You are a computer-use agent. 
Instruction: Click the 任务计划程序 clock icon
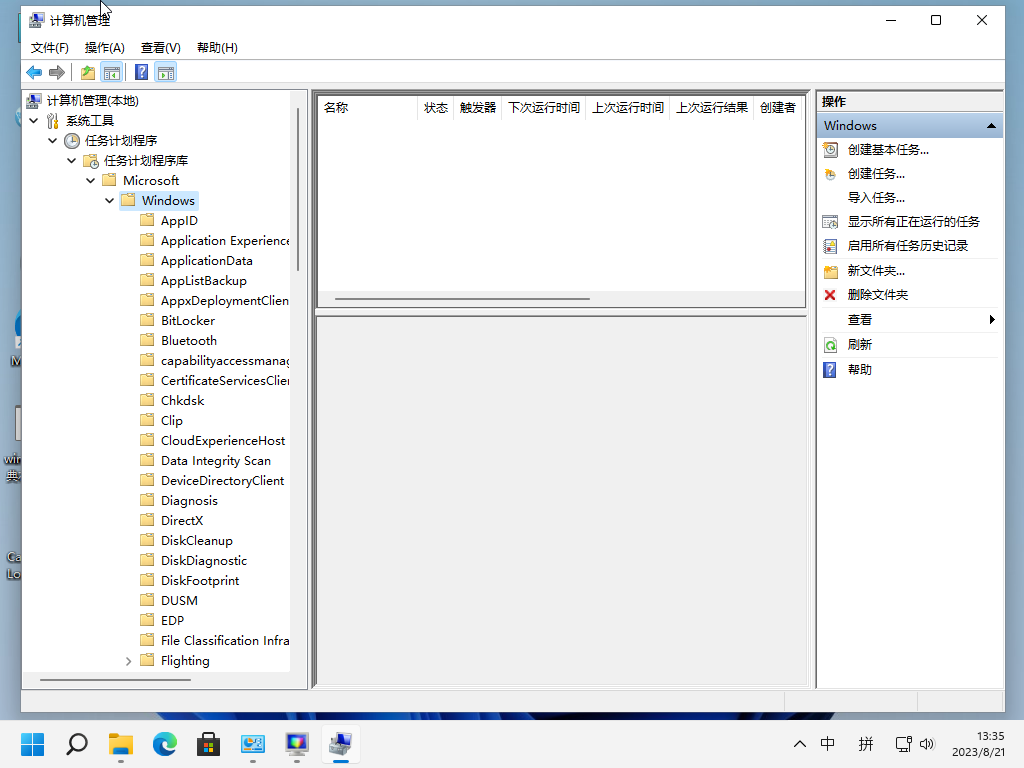(72, 141)
